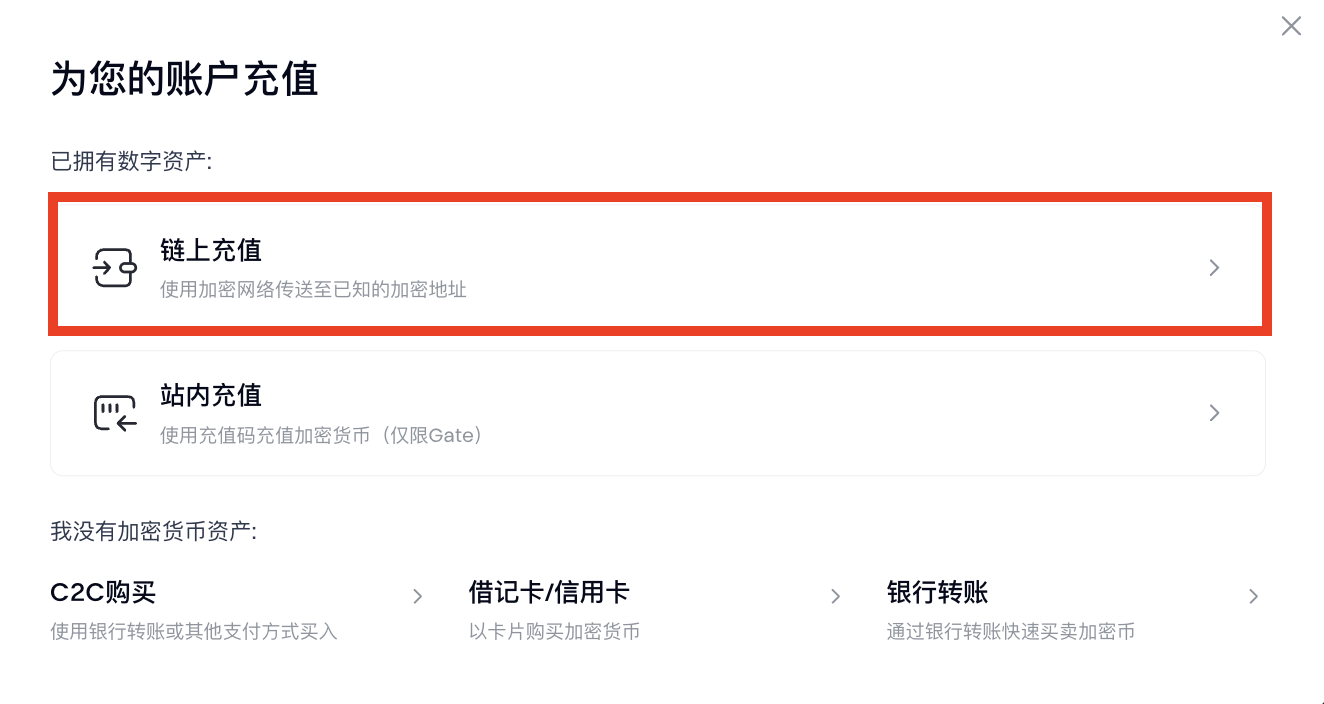
Task: Click the chevron beside C2C购买
Action: 418,597
